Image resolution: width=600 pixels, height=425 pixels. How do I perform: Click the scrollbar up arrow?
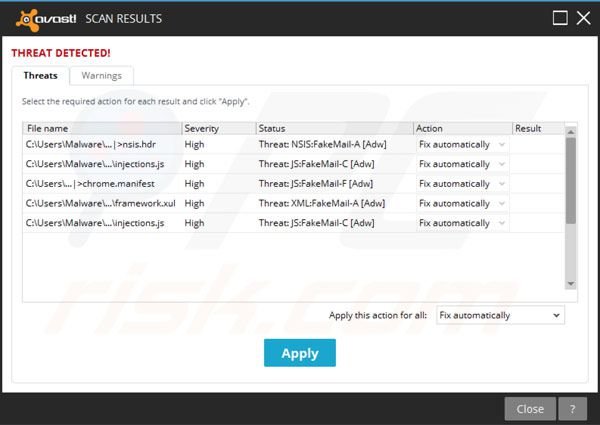[x=571, y=132]
